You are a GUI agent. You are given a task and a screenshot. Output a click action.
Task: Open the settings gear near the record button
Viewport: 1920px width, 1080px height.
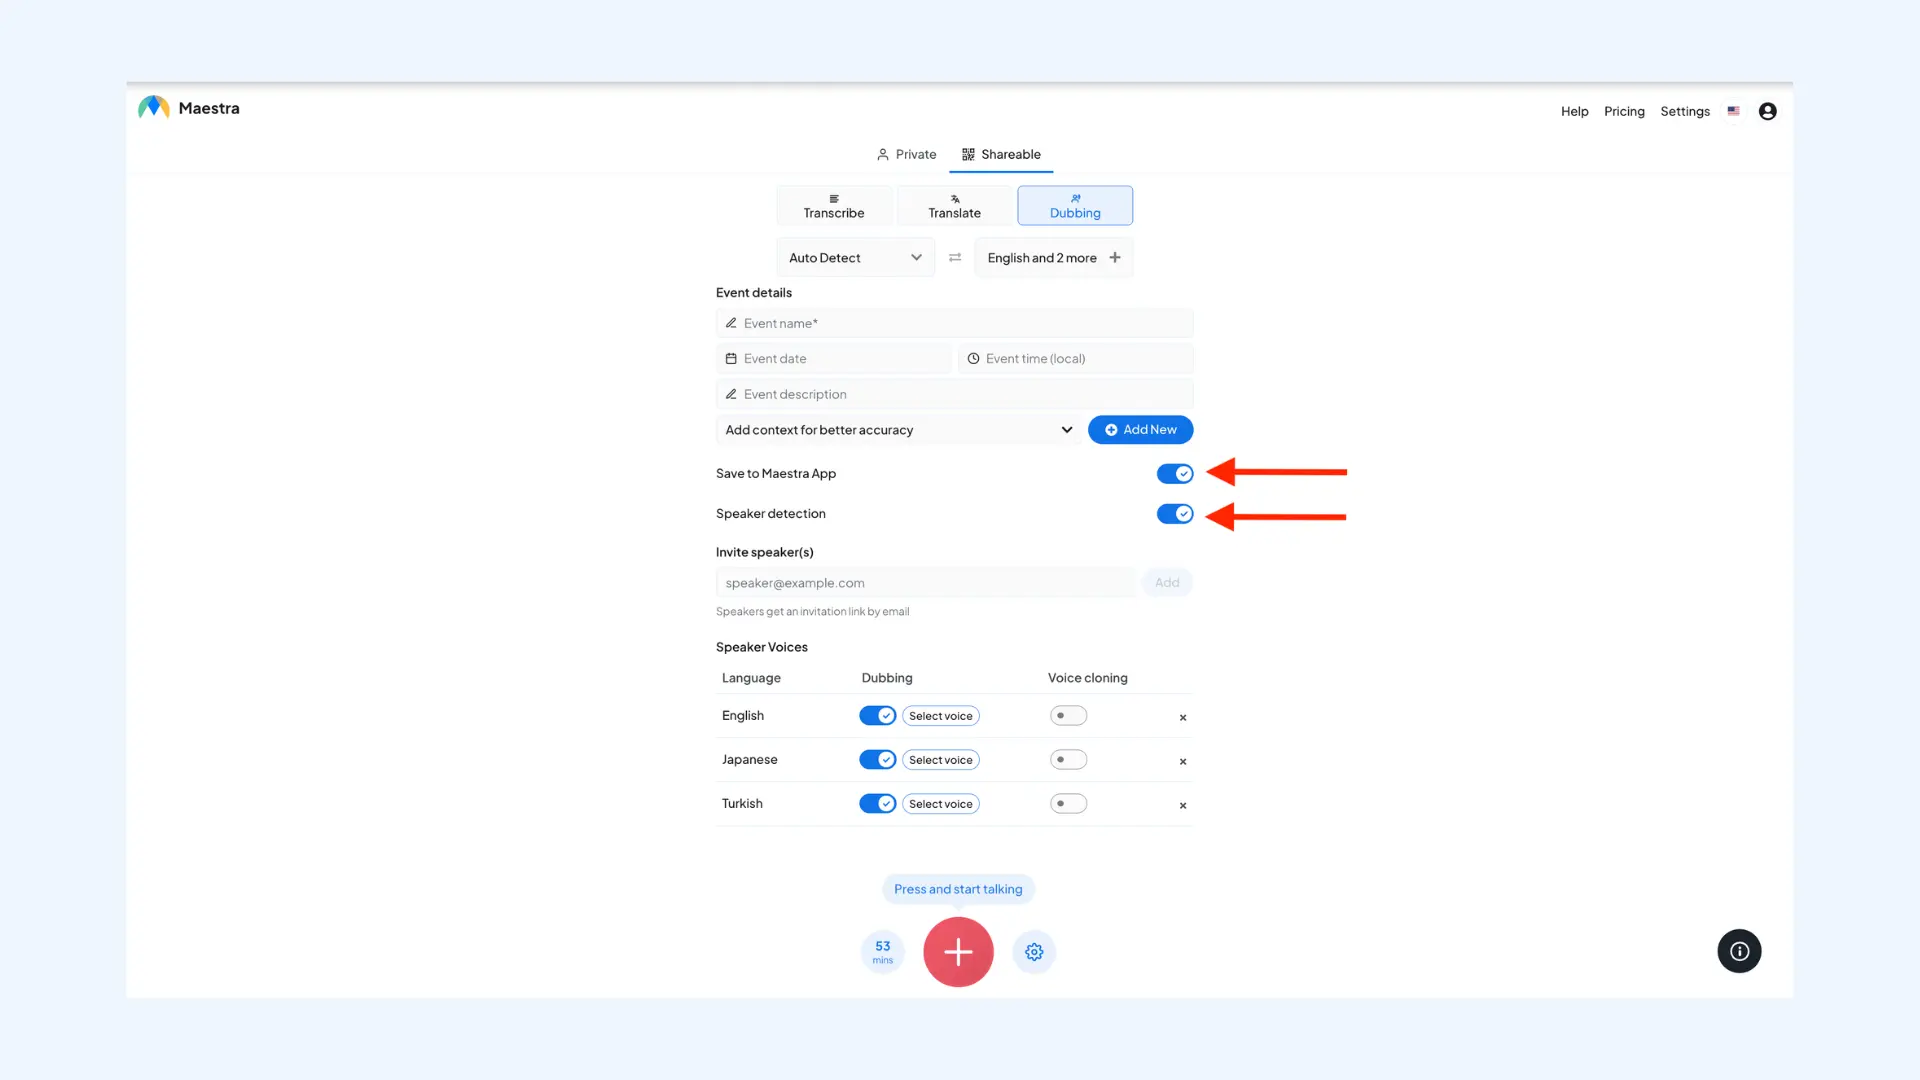tap(1034, 952)
